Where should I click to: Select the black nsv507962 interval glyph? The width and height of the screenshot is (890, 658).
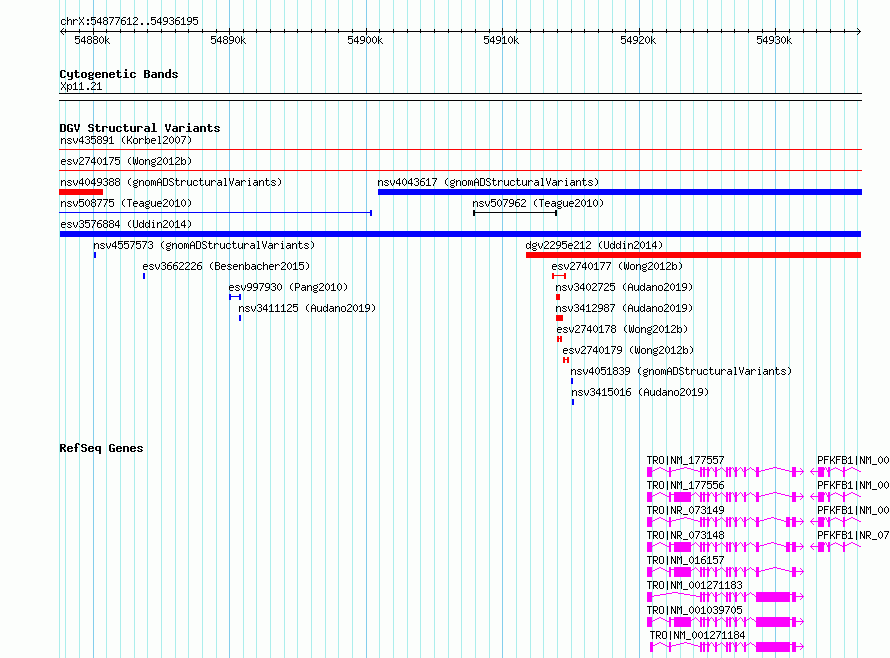click(x=515, y=213)
